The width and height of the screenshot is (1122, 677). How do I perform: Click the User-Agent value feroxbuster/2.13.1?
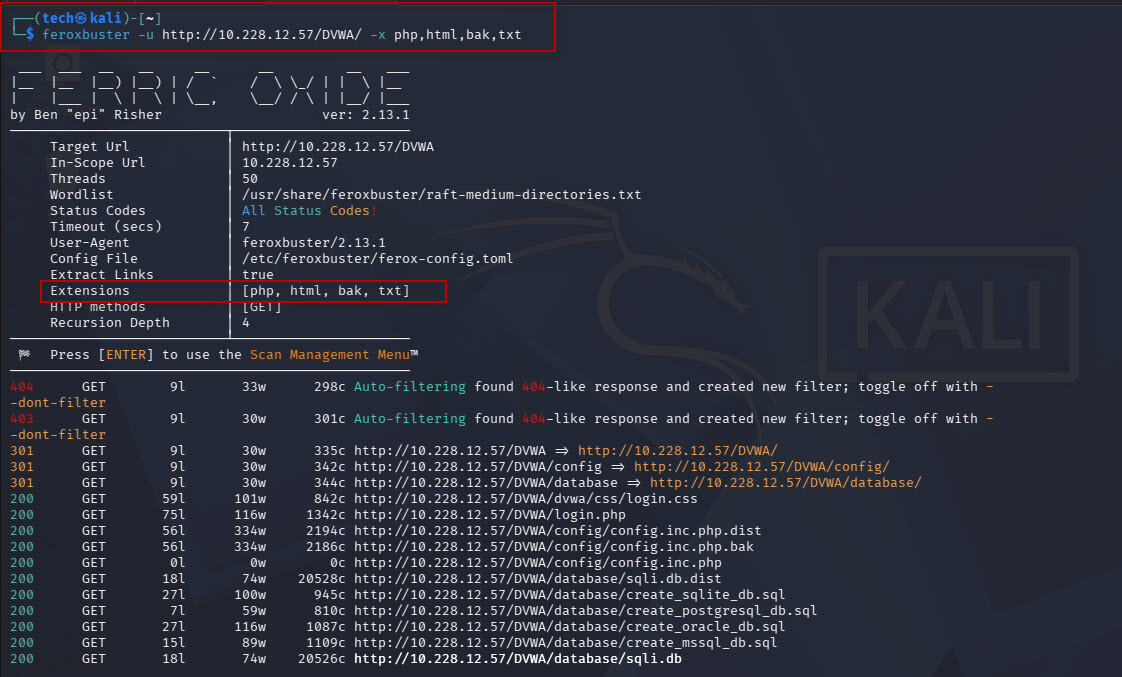click(313, 243)
